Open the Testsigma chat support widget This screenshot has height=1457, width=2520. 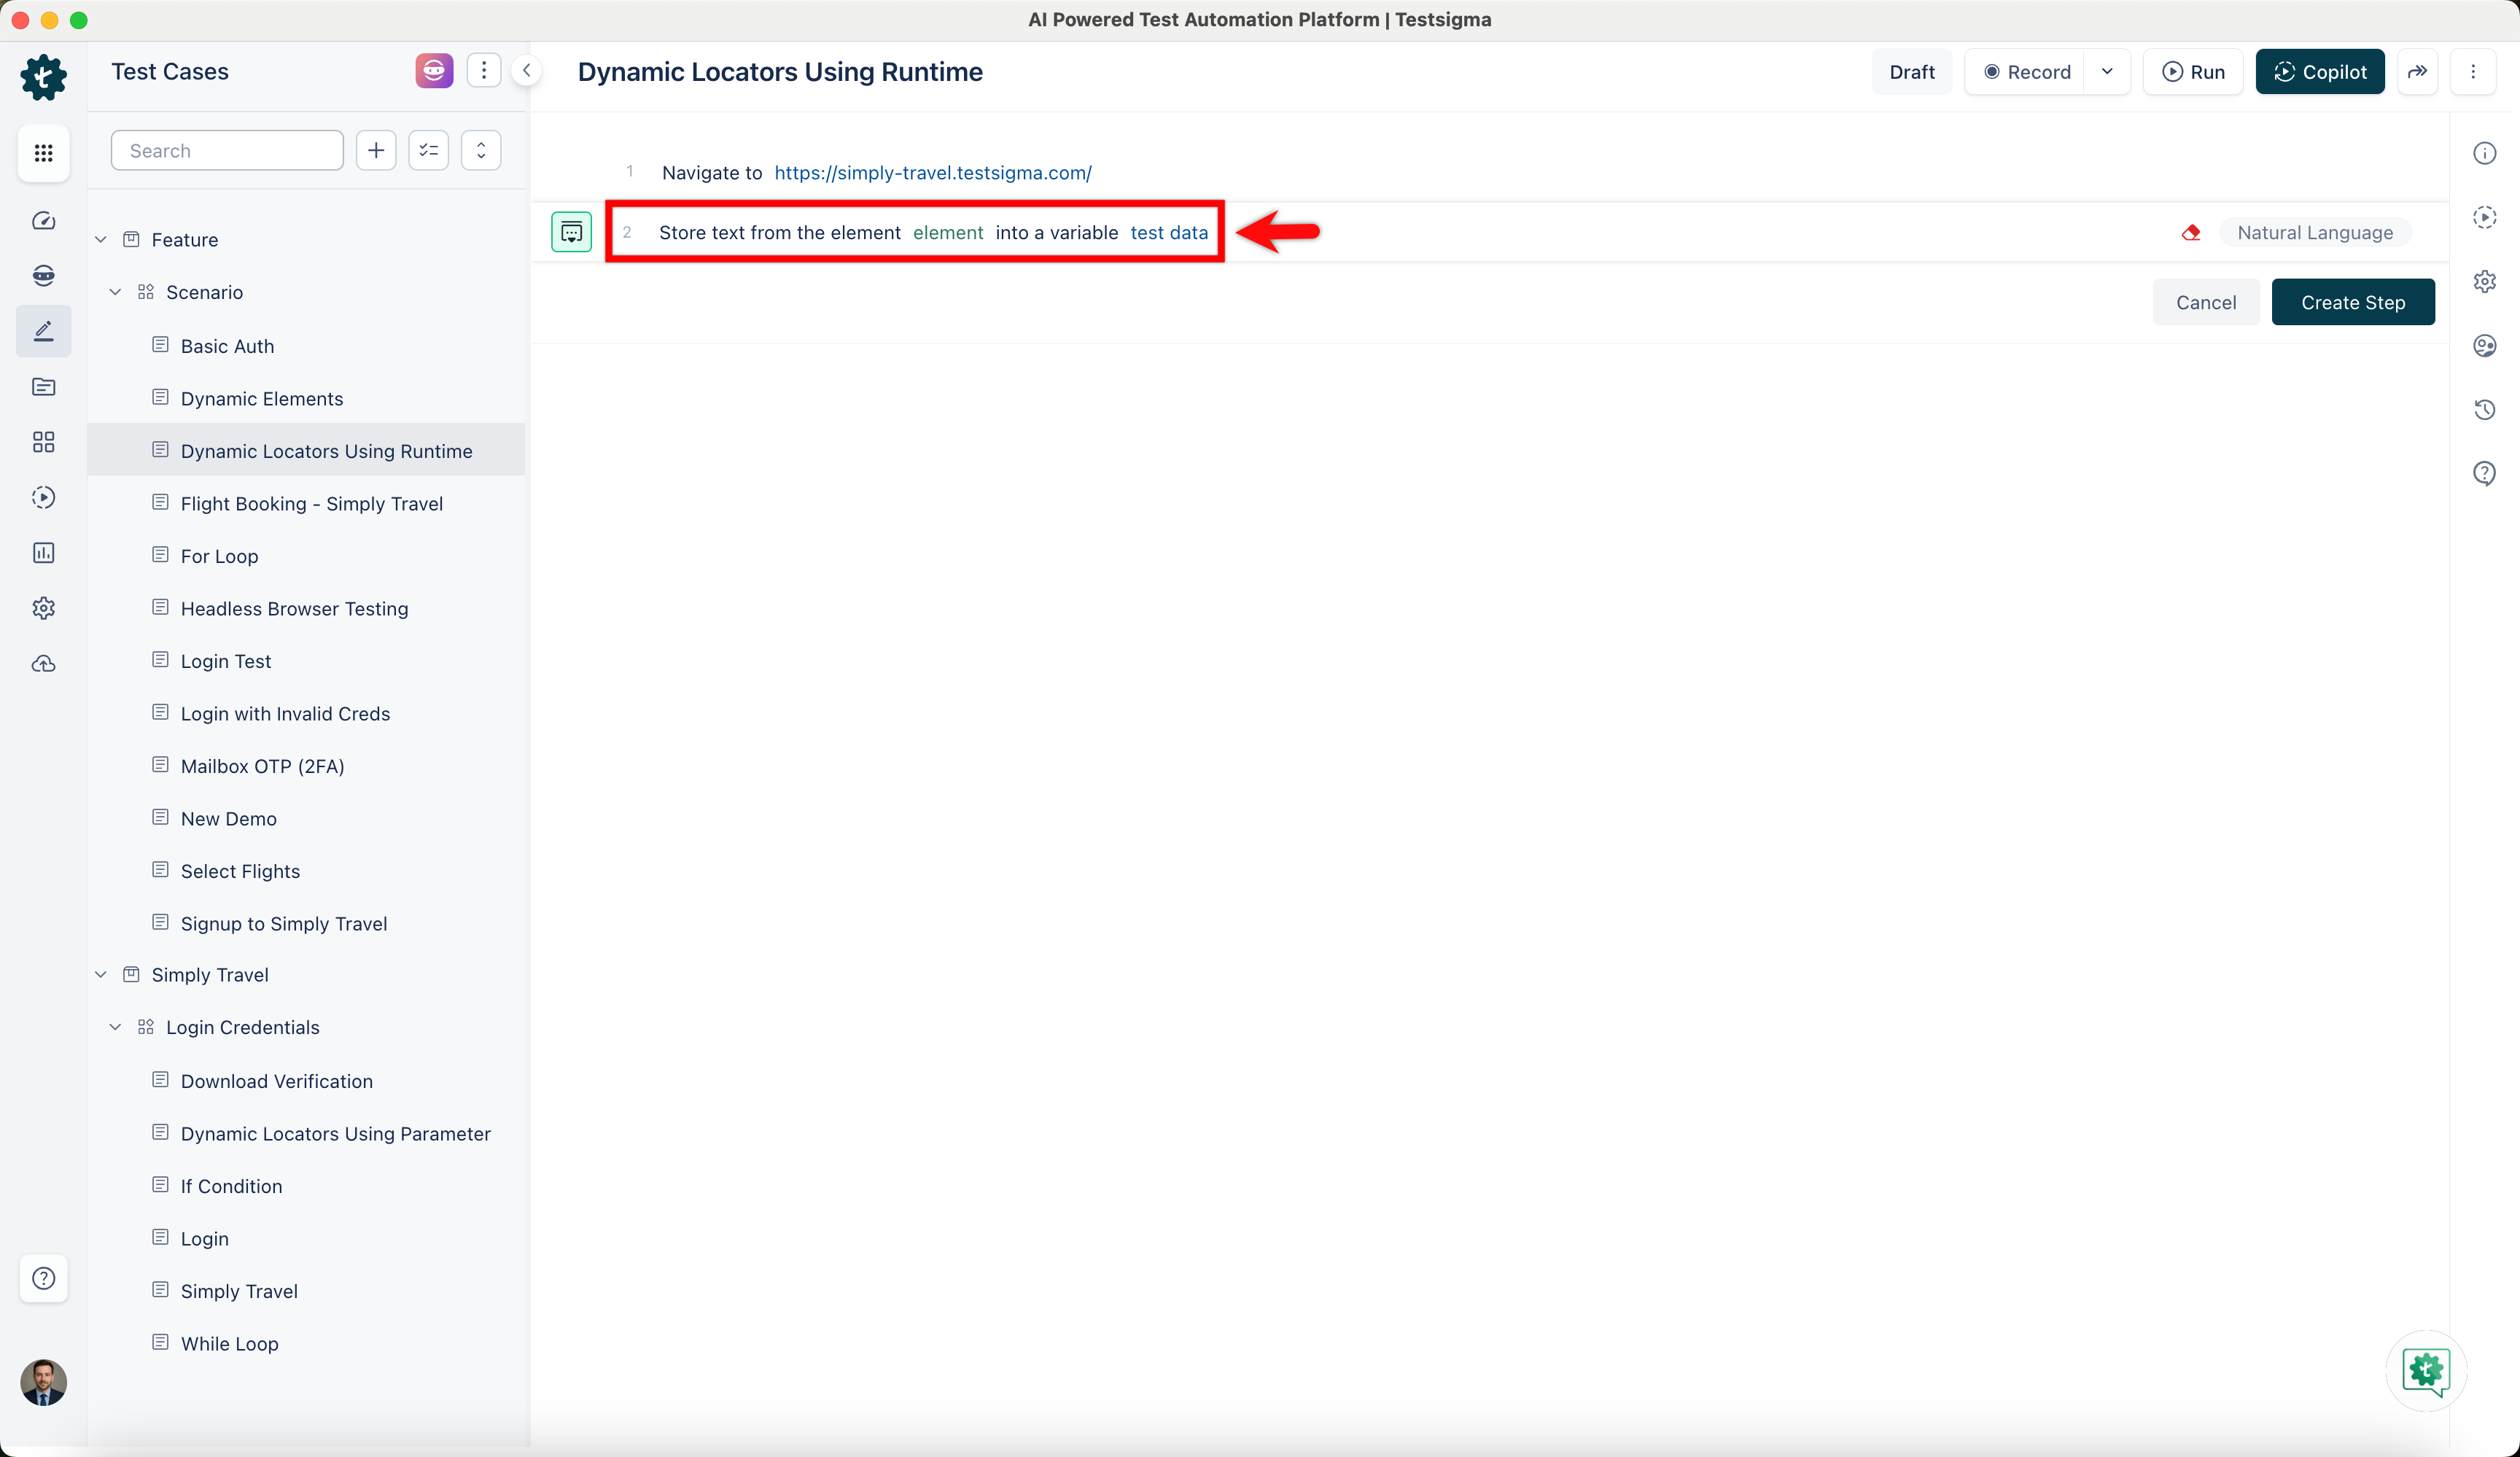coord(2427,1371)
